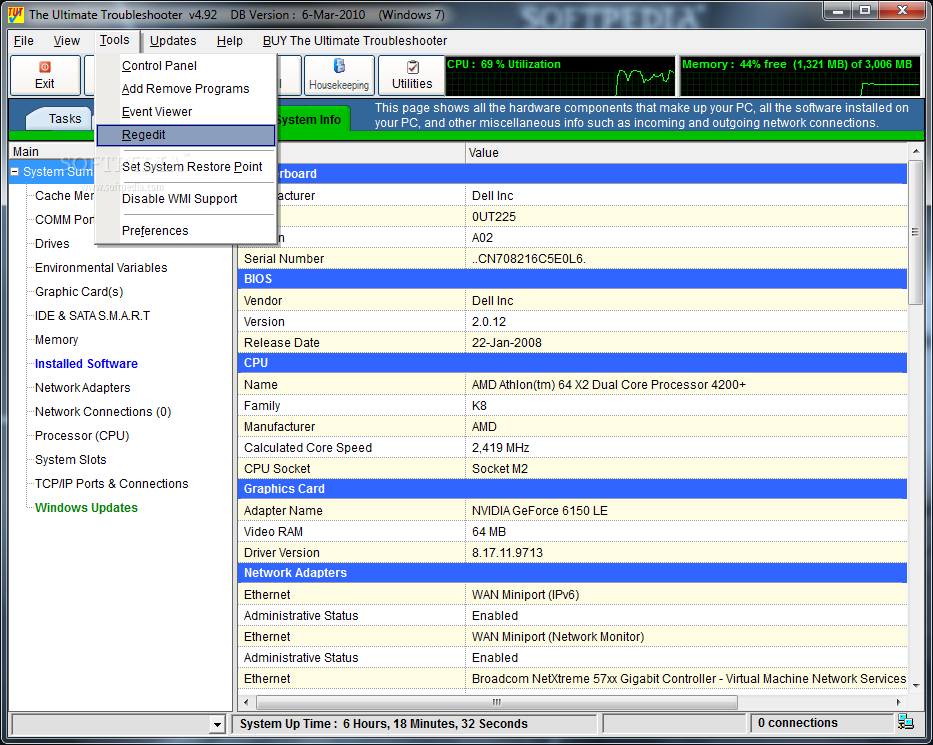This screenshot has height=745, width=933.
Task: Click the vertical scrollbar up arrow
Action: [916, 151]
